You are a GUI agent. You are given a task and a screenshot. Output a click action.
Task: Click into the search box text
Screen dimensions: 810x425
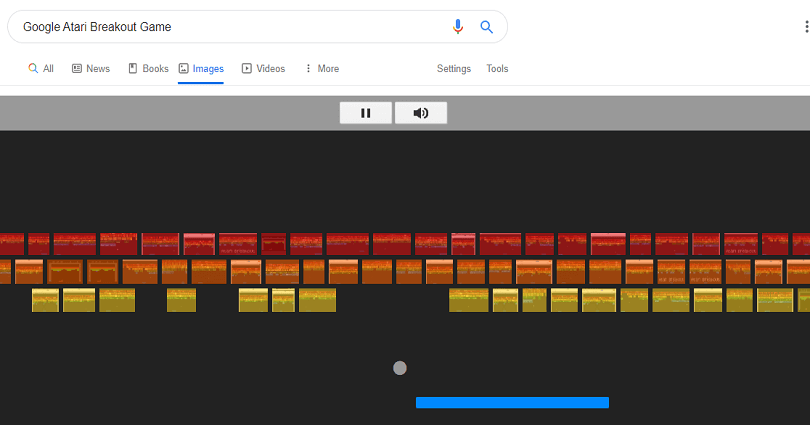click(x=97, y=27)
